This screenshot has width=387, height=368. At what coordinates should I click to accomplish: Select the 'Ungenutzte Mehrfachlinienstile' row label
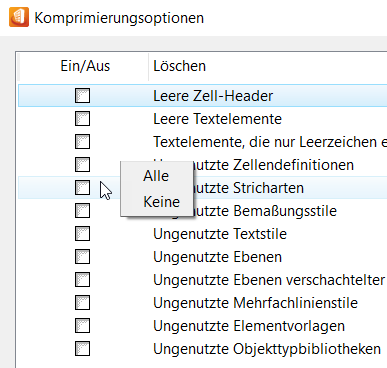click(256, 303)
